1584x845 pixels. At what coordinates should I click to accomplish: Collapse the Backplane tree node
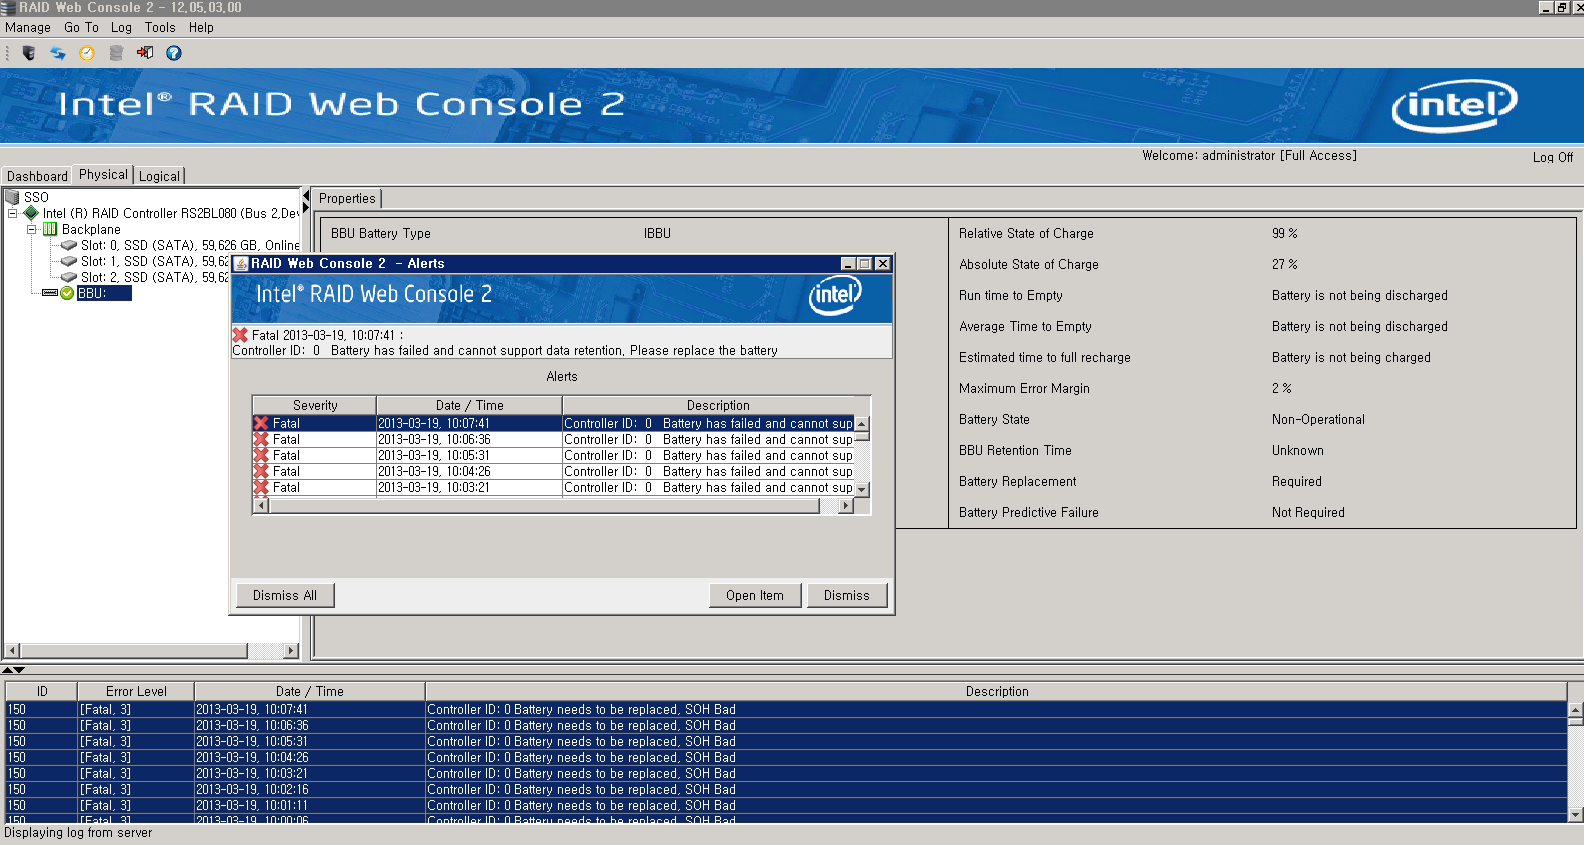[x=31, y=229]
